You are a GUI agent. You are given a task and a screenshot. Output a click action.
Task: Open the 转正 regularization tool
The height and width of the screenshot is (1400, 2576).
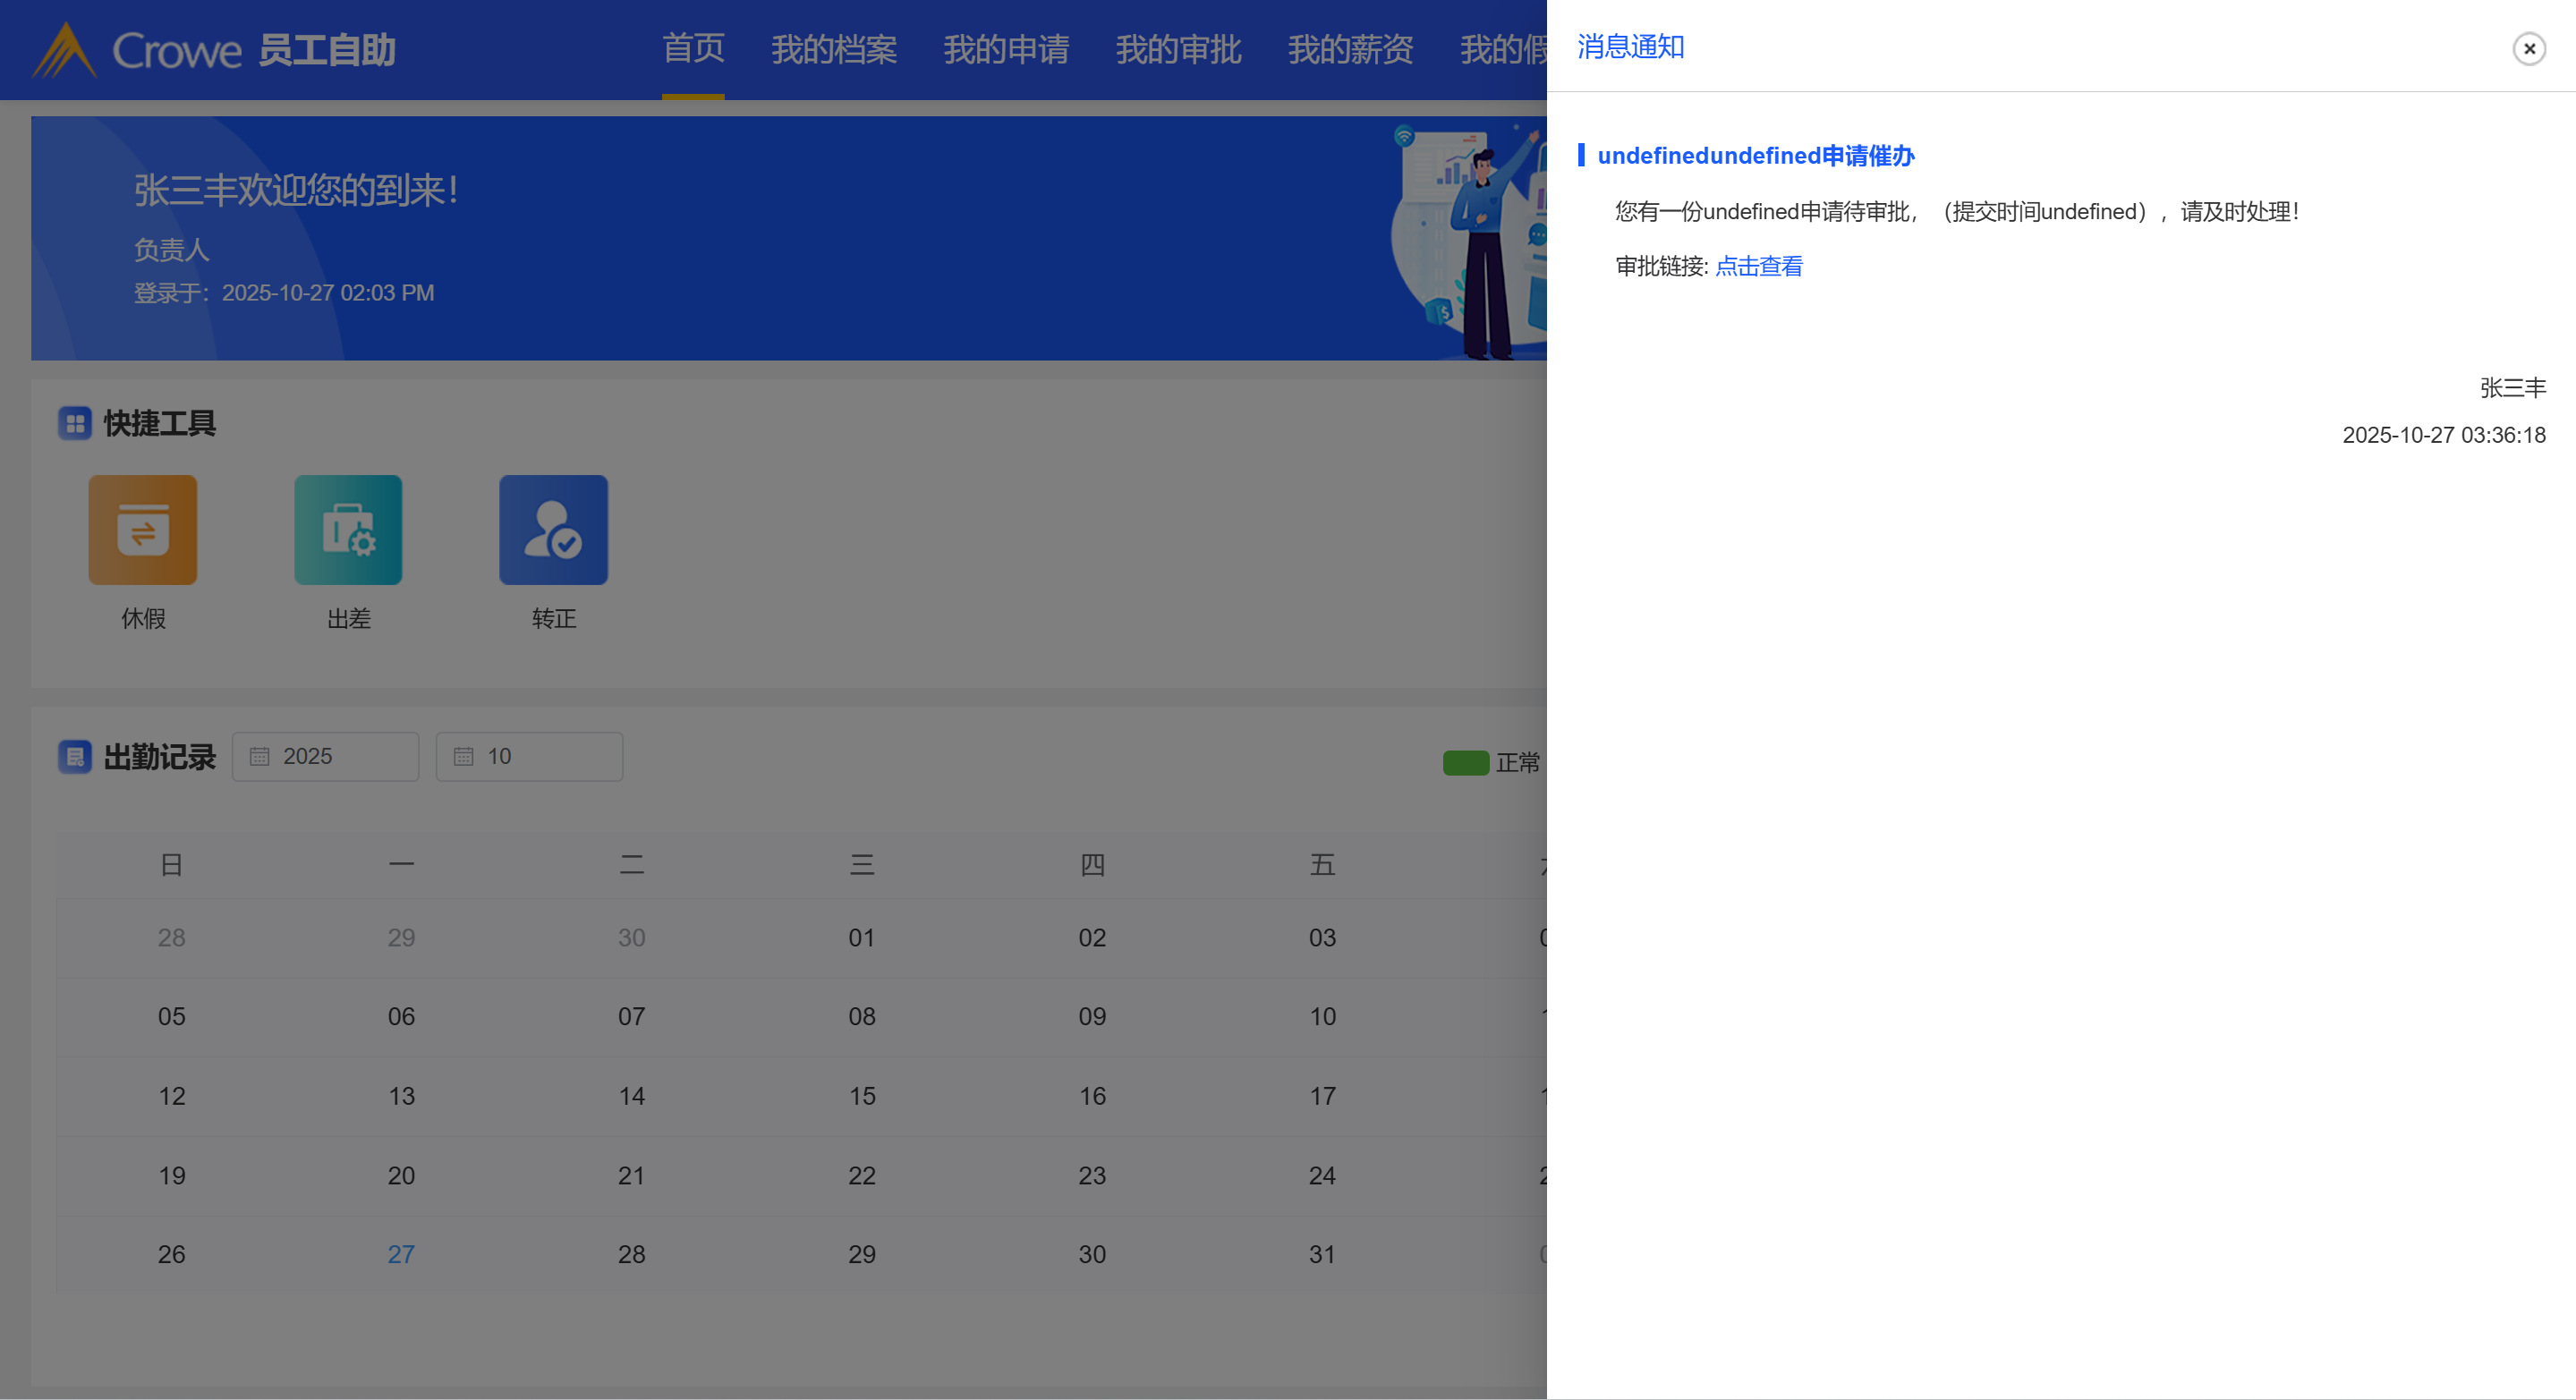pyautogui.click(x=553, y=530)
